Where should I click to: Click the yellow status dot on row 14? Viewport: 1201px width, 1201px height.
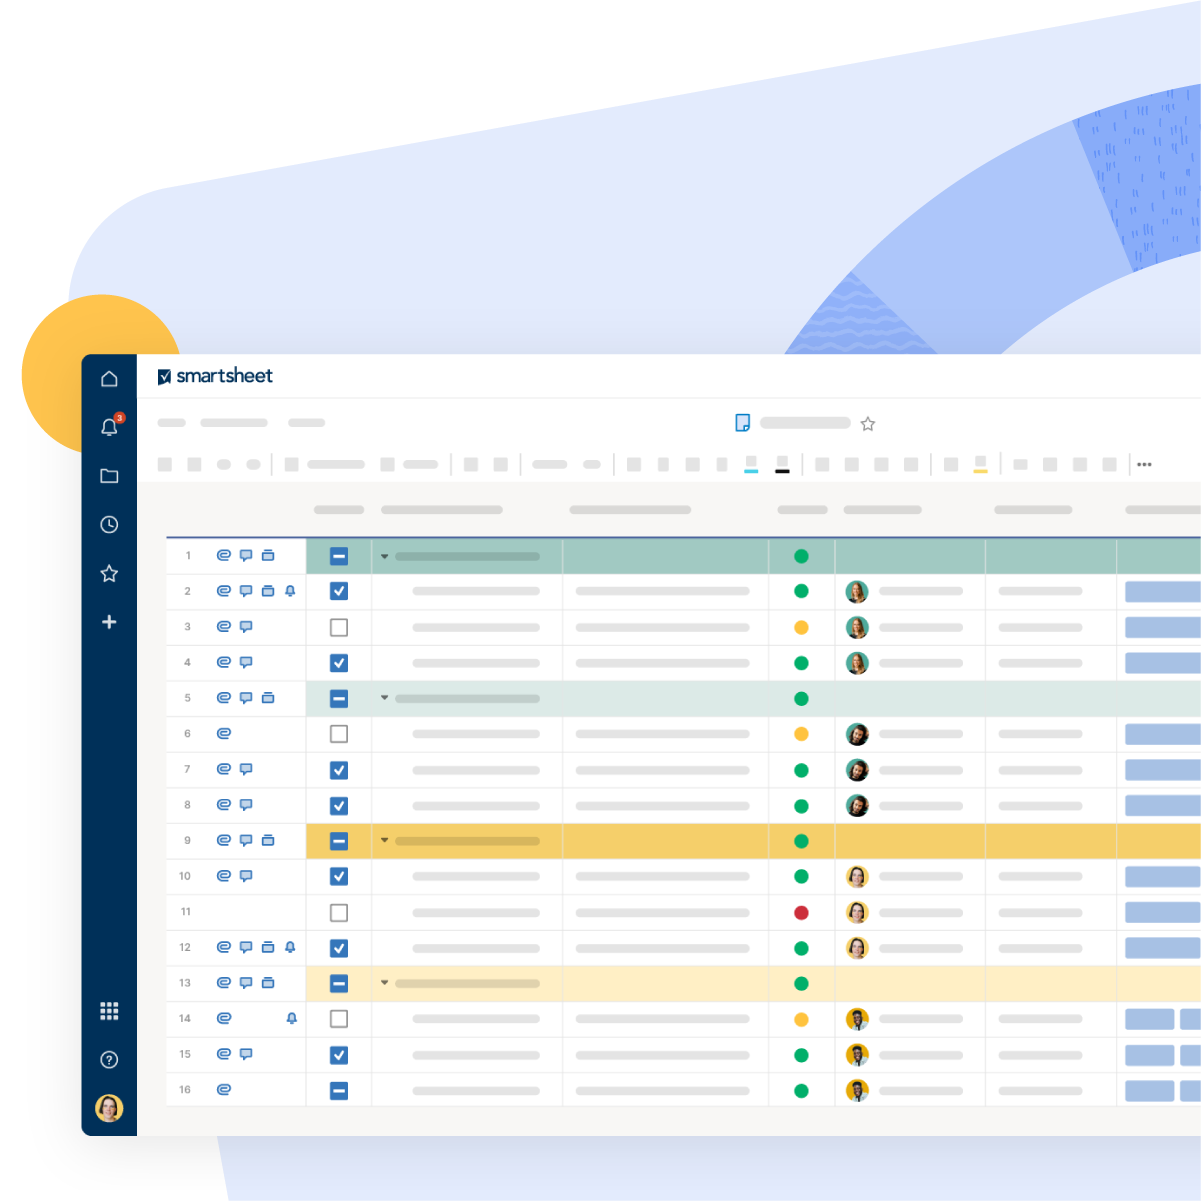tap(801, 1019)
